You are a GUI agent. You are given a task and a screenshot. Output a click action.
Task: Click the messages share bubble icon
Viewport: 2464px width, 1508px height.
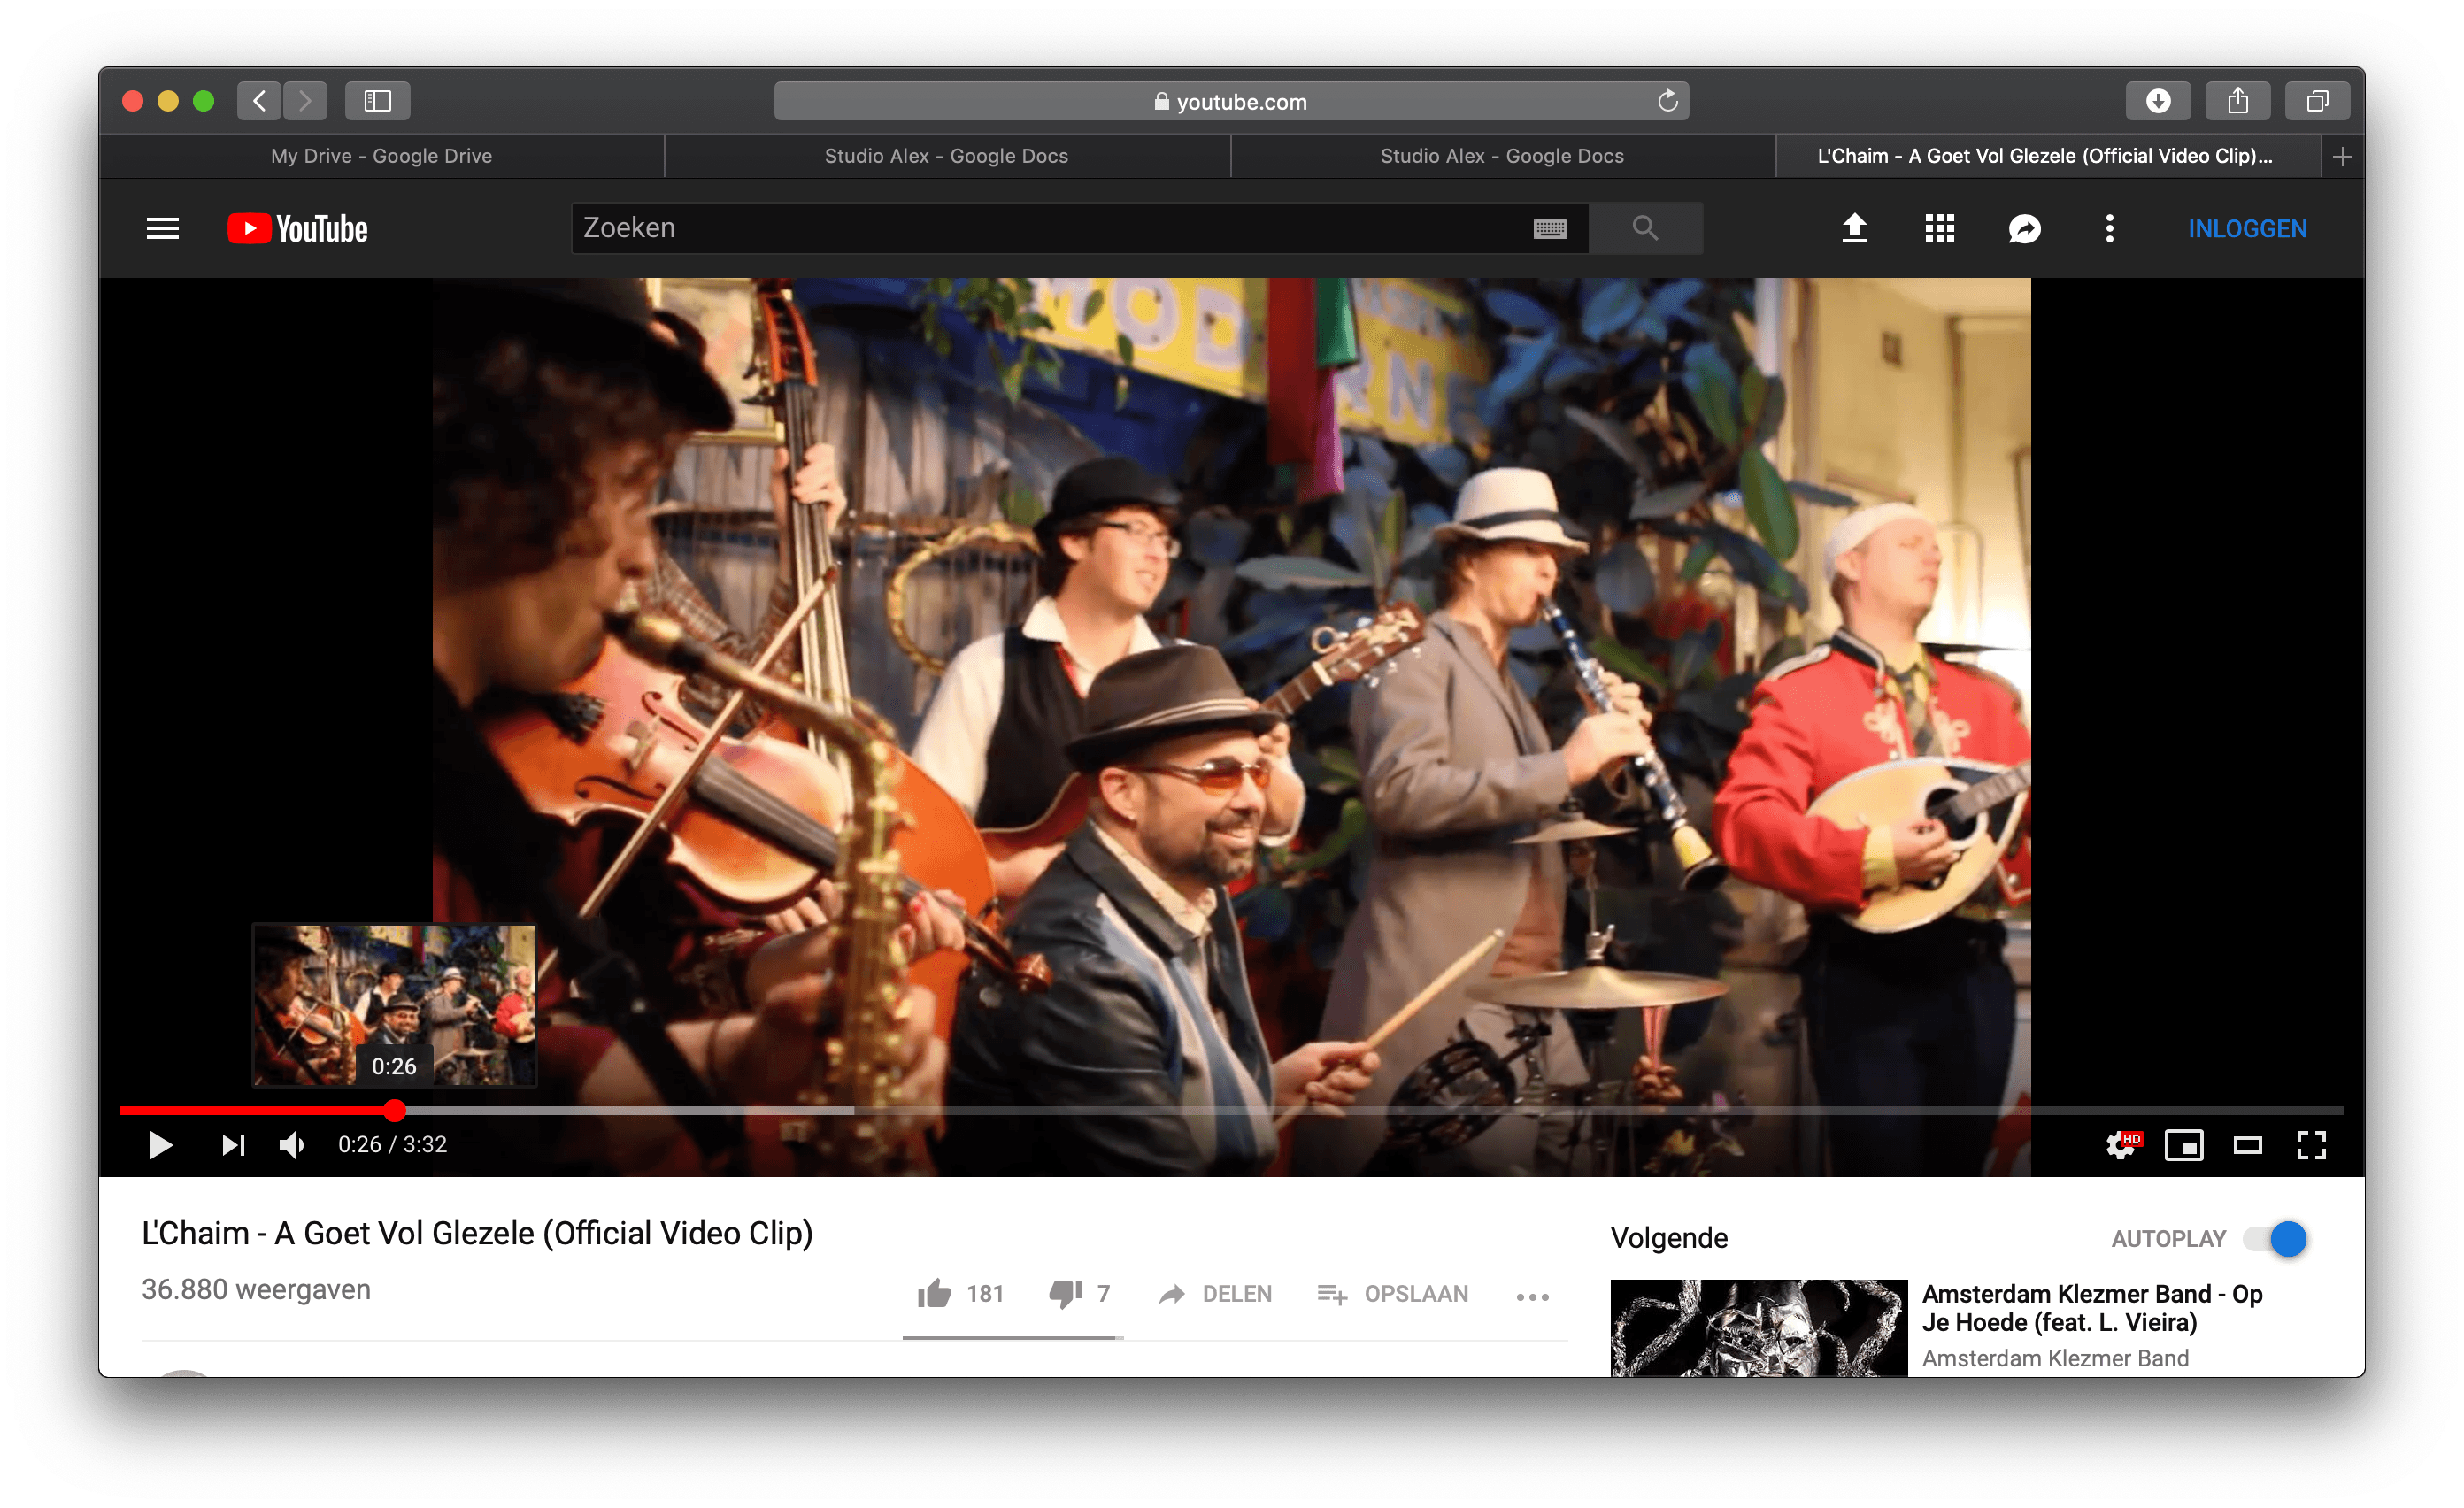(2024, 229)
